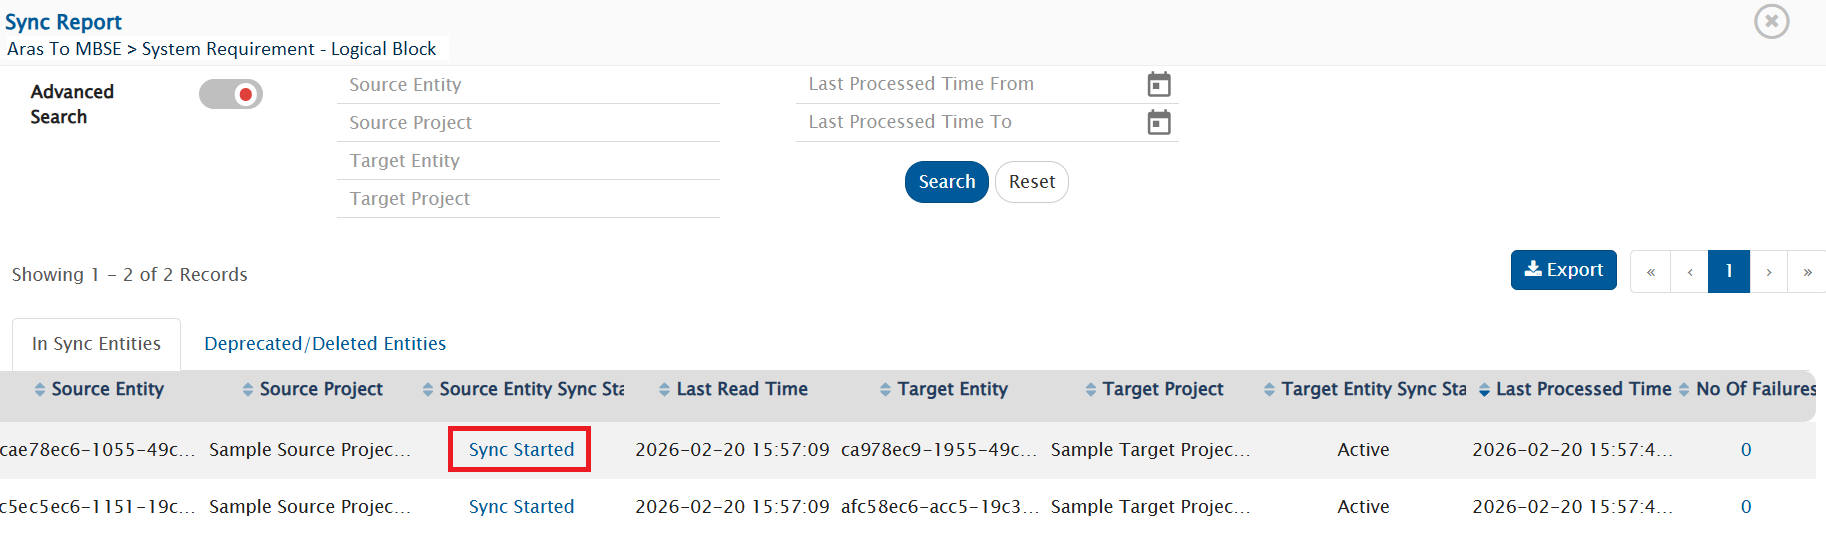Click the sort arrows for Target Entity
Image resolution: width=1826 pixels, height=544 pixels.
[x=885, y=390]
